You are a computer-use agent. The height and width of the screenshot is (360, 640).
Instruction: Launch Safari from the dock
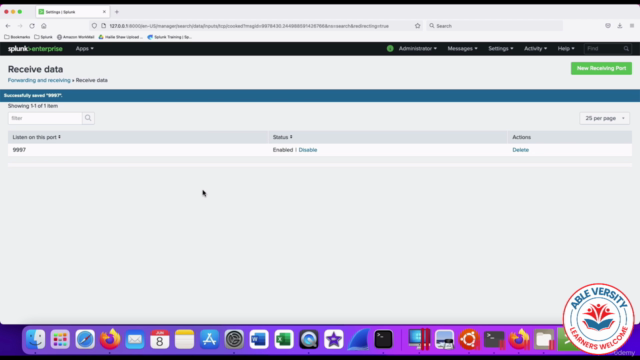coord(85,340)
